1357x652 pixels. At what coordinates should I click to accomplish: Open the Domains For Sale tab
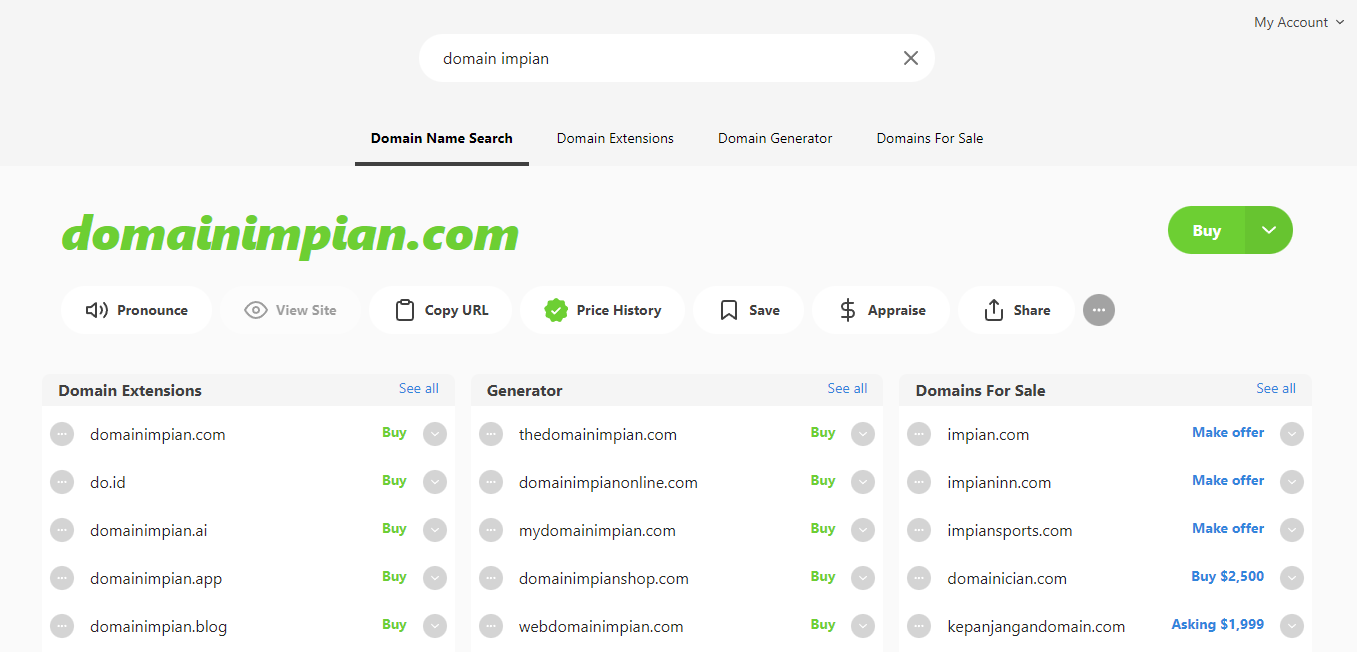pos(929,138)
